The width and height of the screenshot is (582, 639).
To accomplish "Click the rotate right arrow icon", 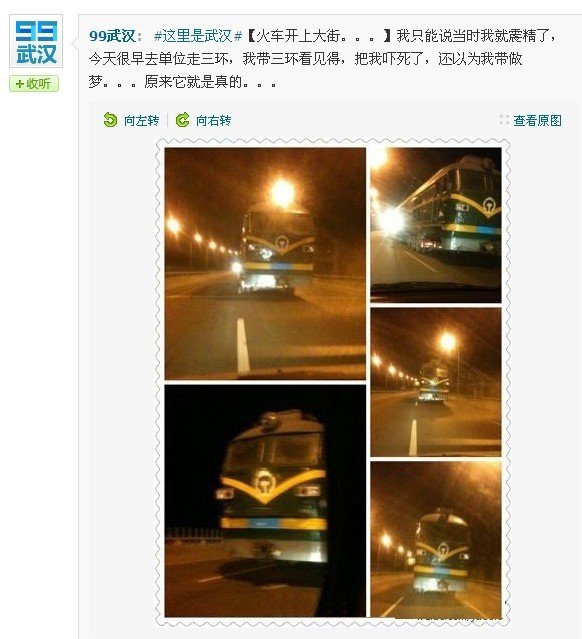I will [x=182, y=120].
